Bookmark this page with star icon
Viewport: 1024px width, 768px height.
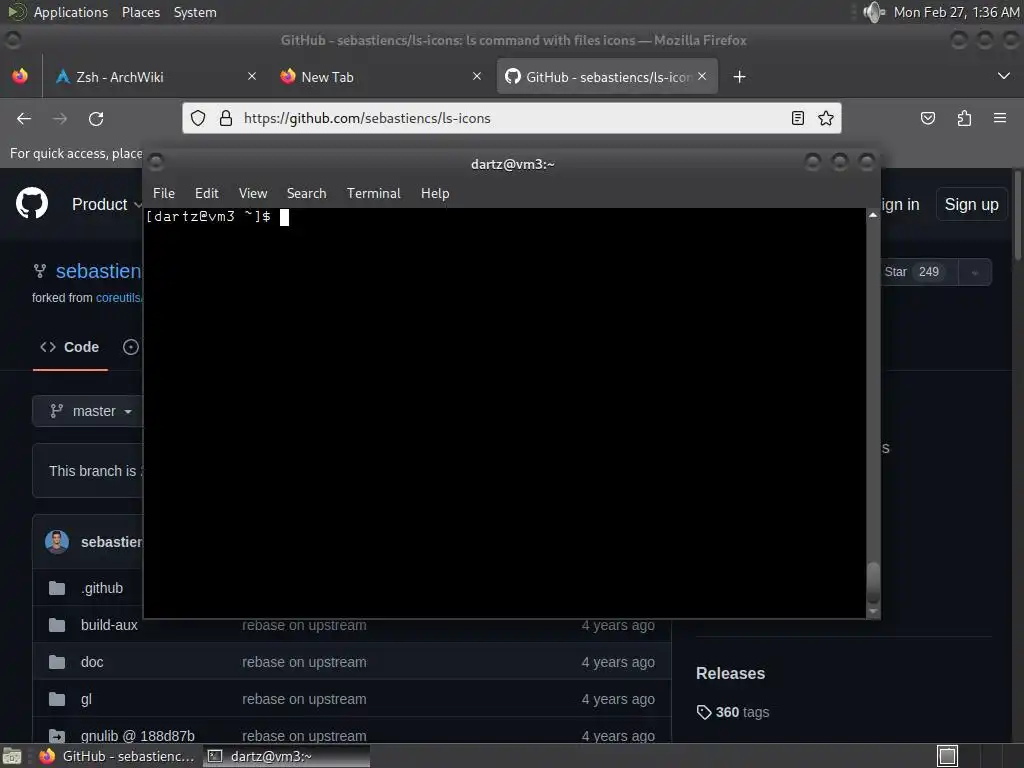(x=825, y=118)
